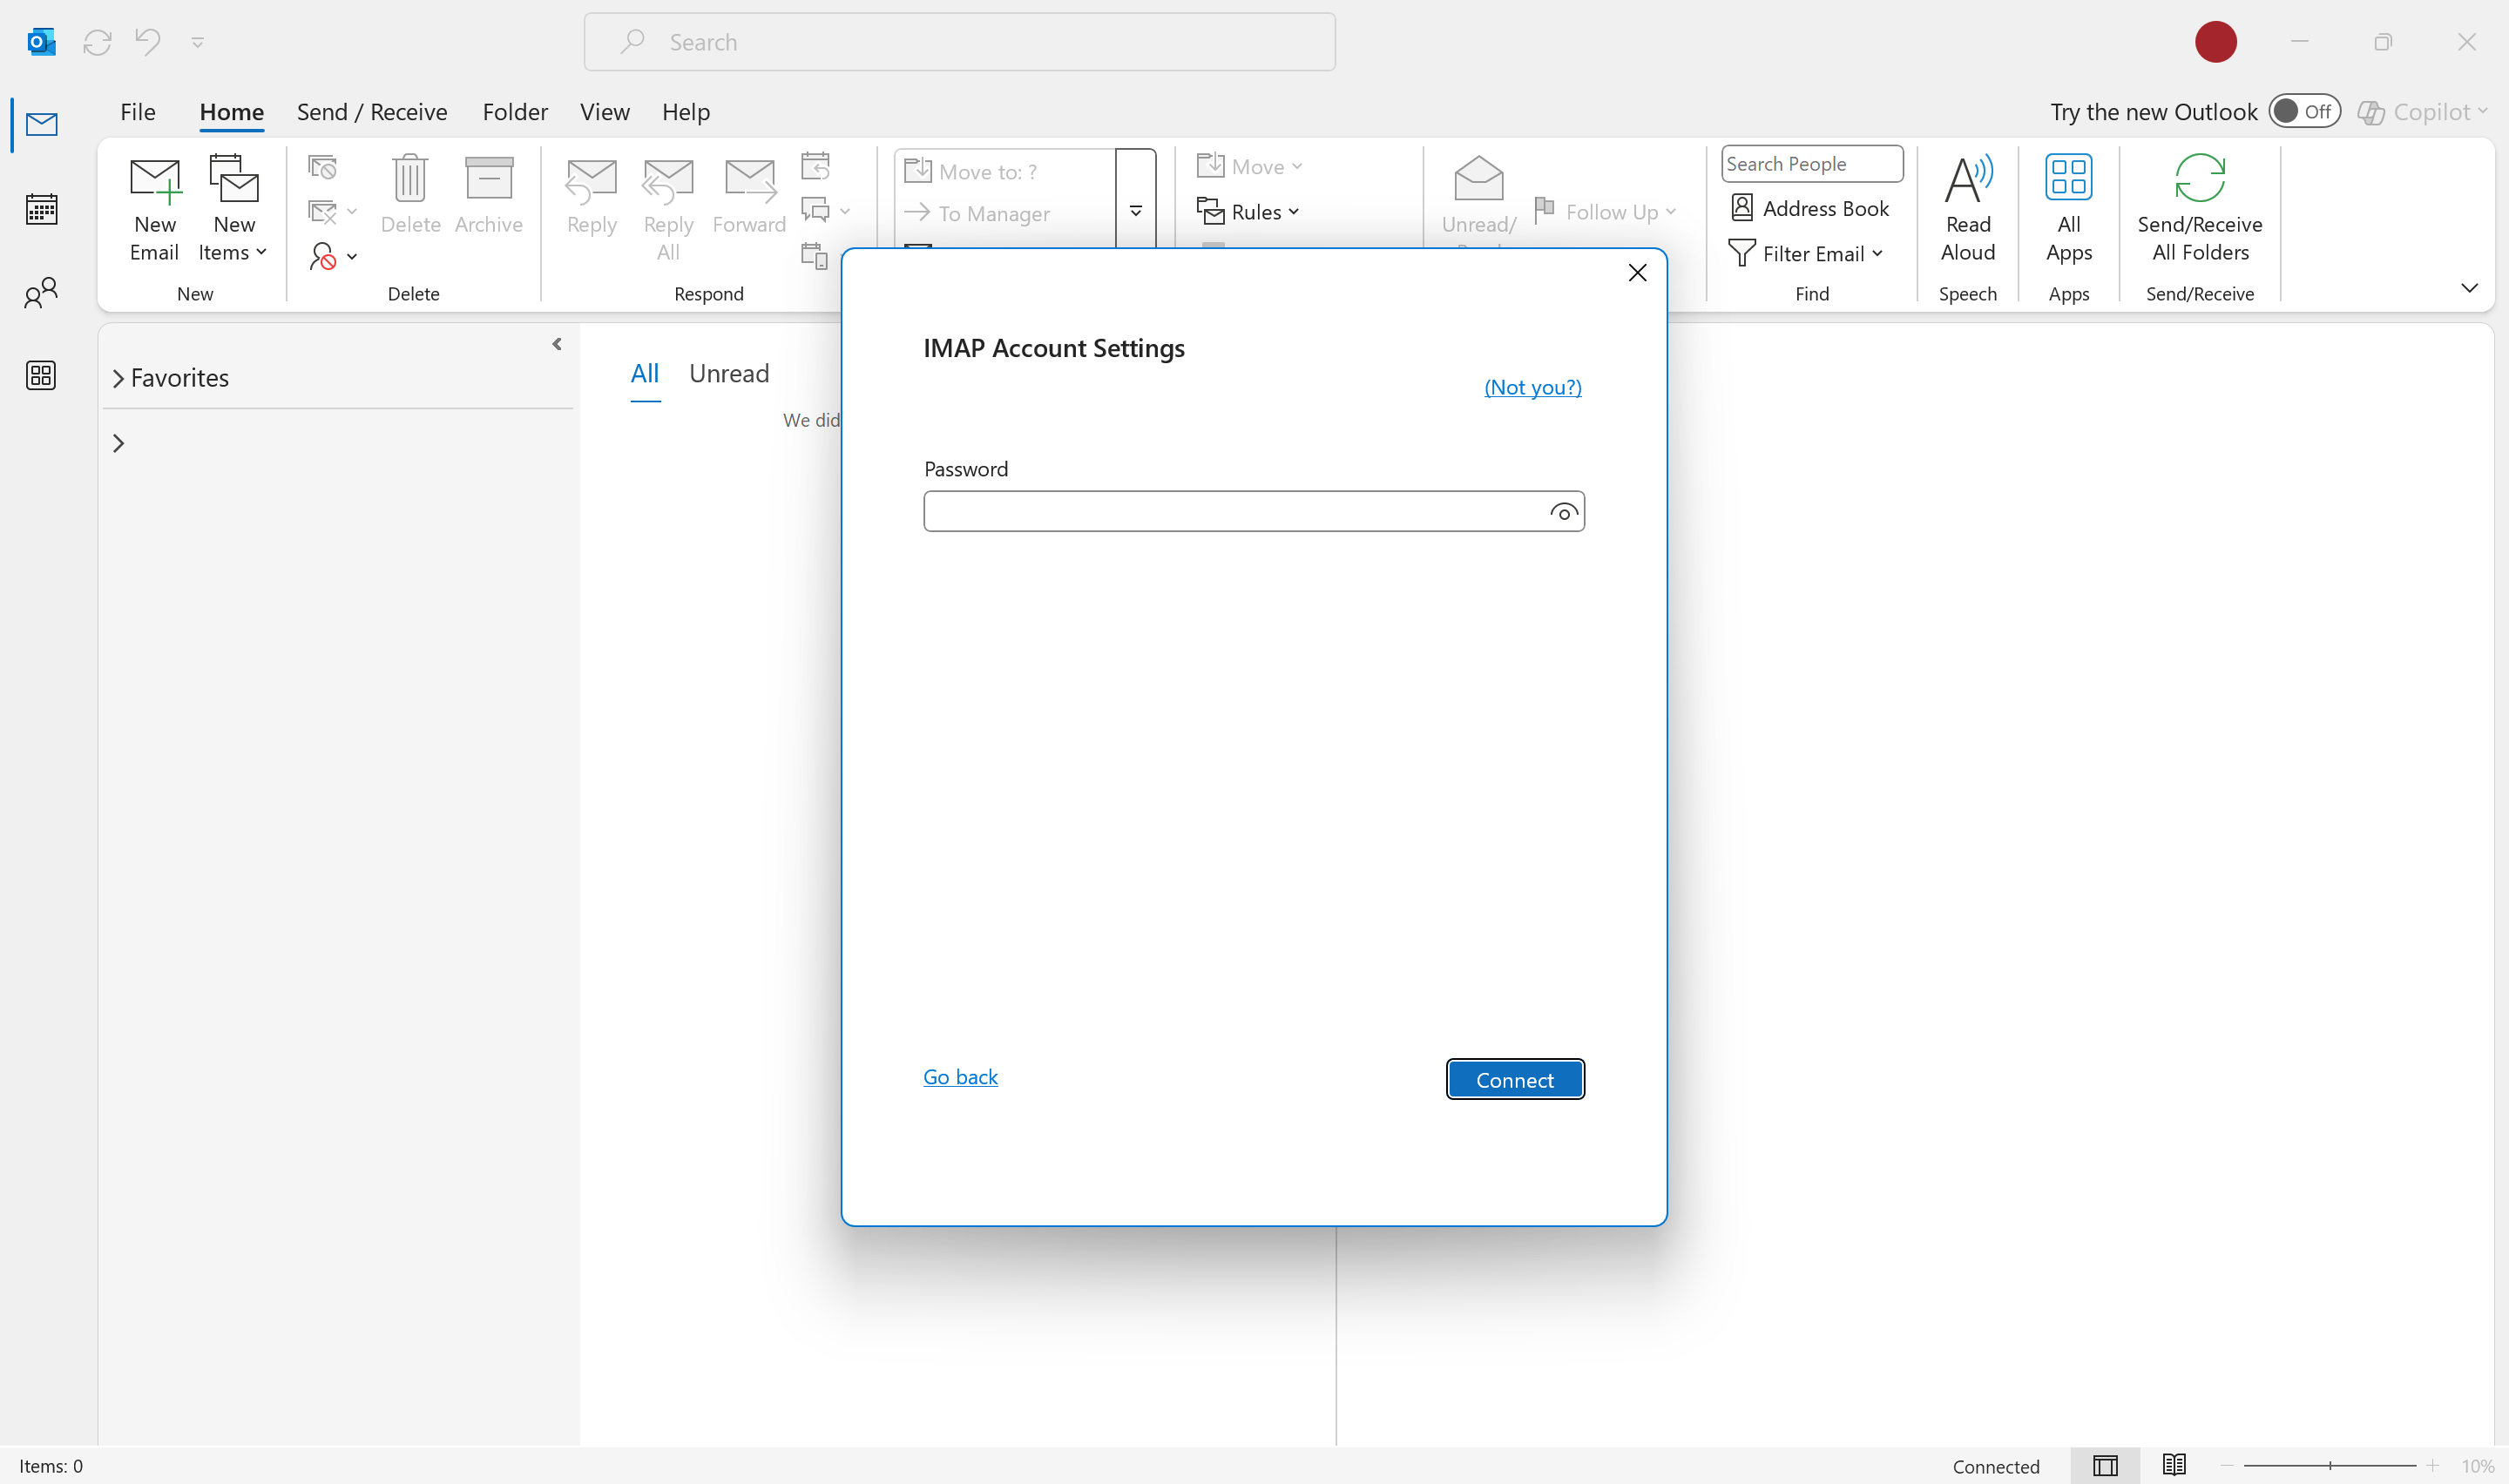Select the Home ribbon tab
Viewport: 2509px width, 1484px height.
(232, 112)
